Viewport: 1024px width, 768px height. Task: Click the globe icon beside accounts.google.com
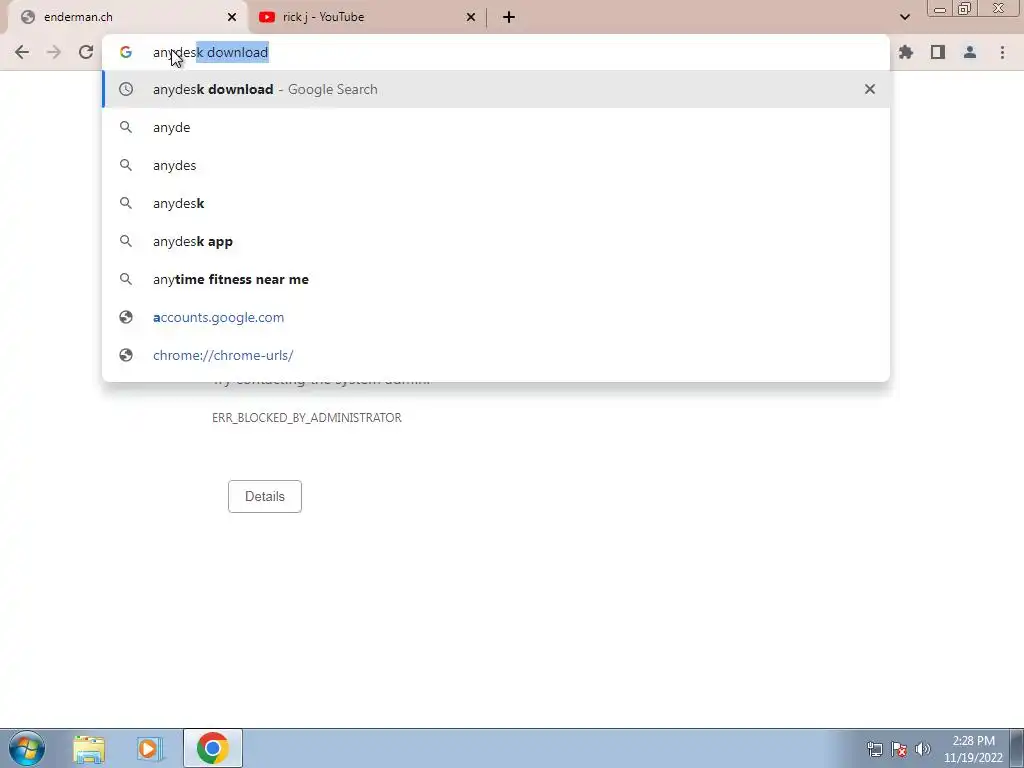[125, 317]
